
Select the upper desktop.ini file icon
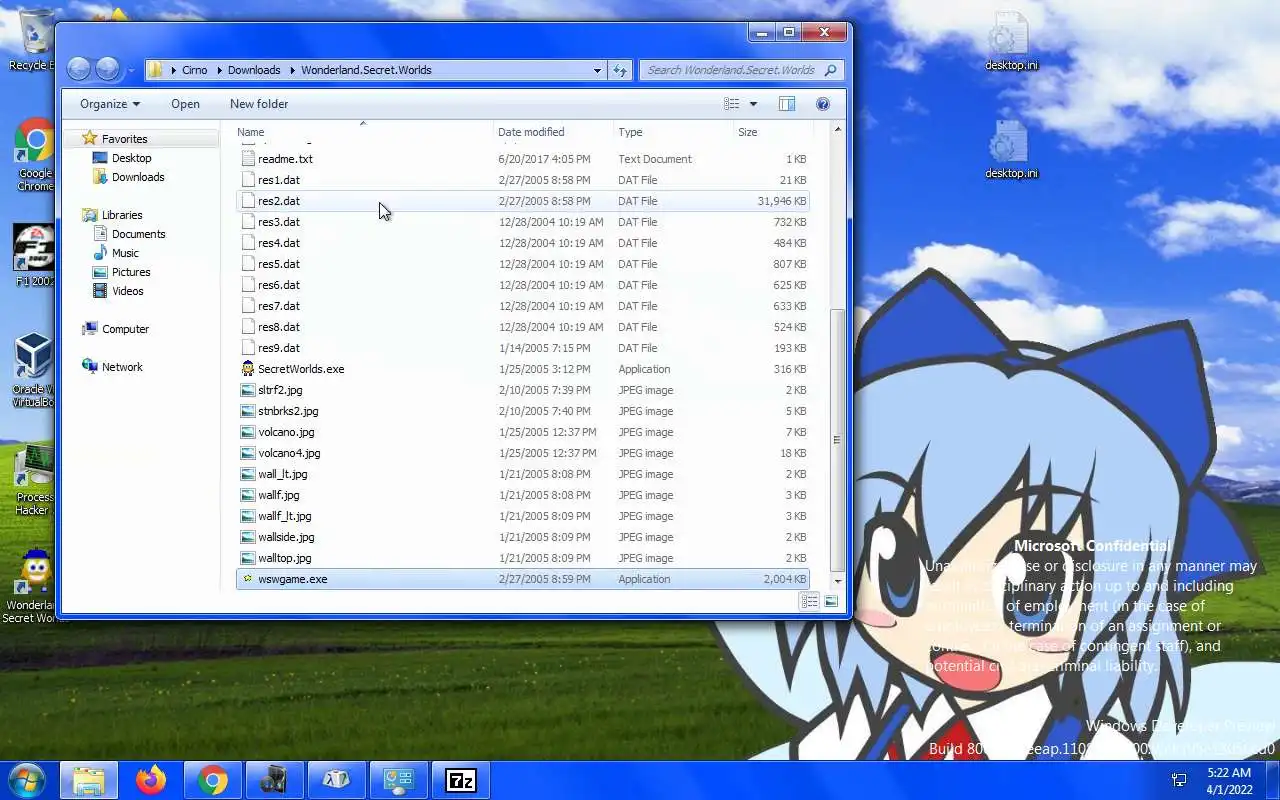click(1010, 42)
